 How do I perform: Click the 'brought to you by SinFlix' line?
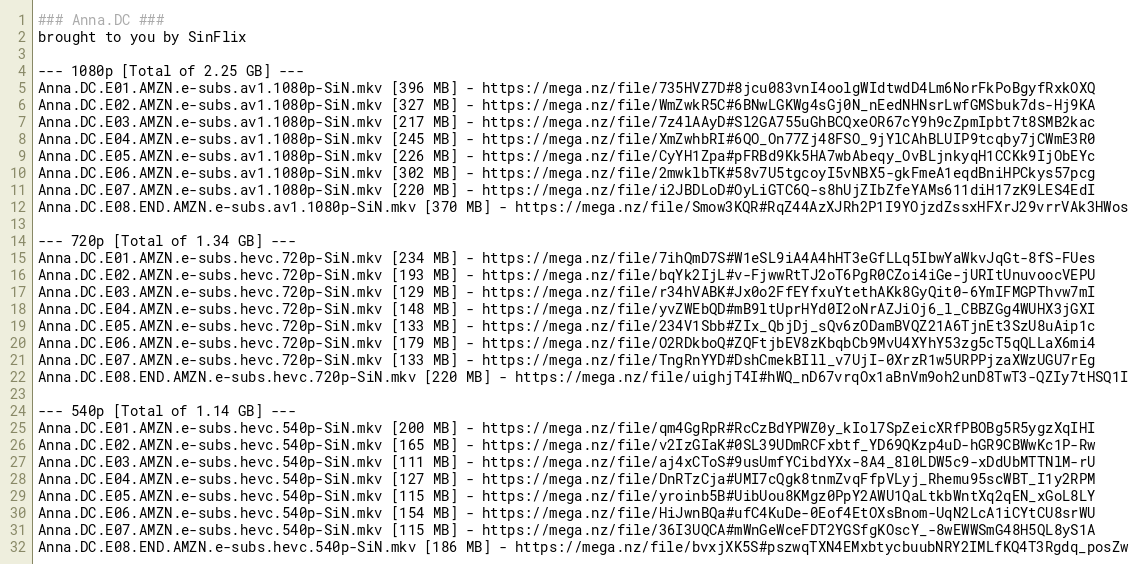[x=142, y=37]
